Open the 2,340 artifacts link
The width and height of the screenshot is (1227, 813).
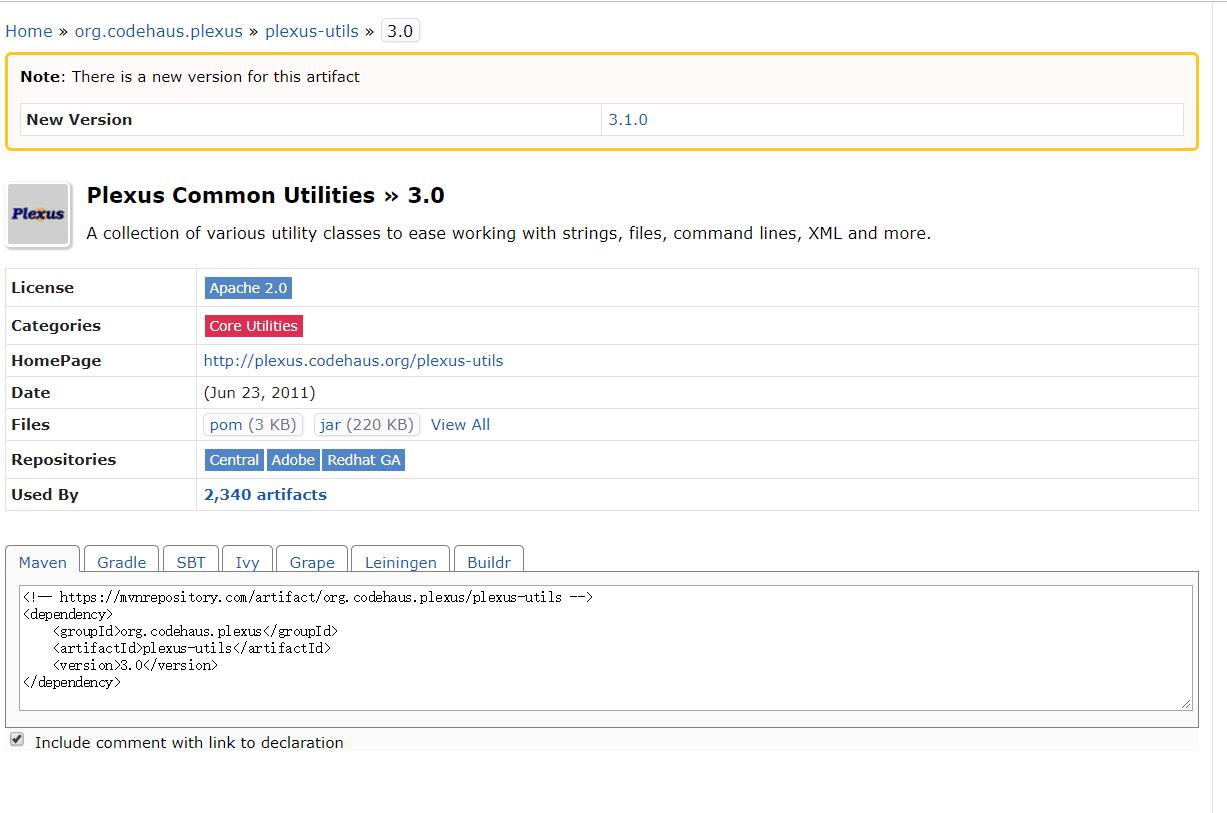point(265,495)
